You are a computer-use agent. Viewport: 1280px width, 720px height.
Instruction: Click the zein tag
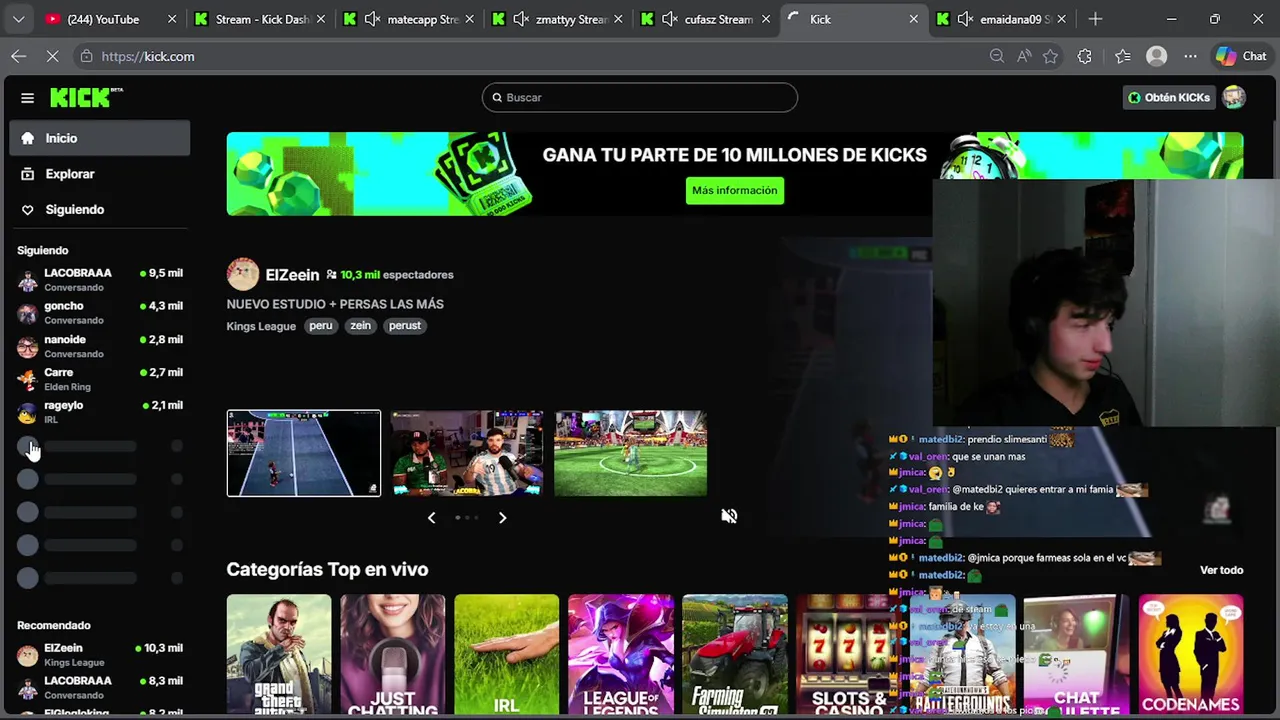click(x=360, y=326)
